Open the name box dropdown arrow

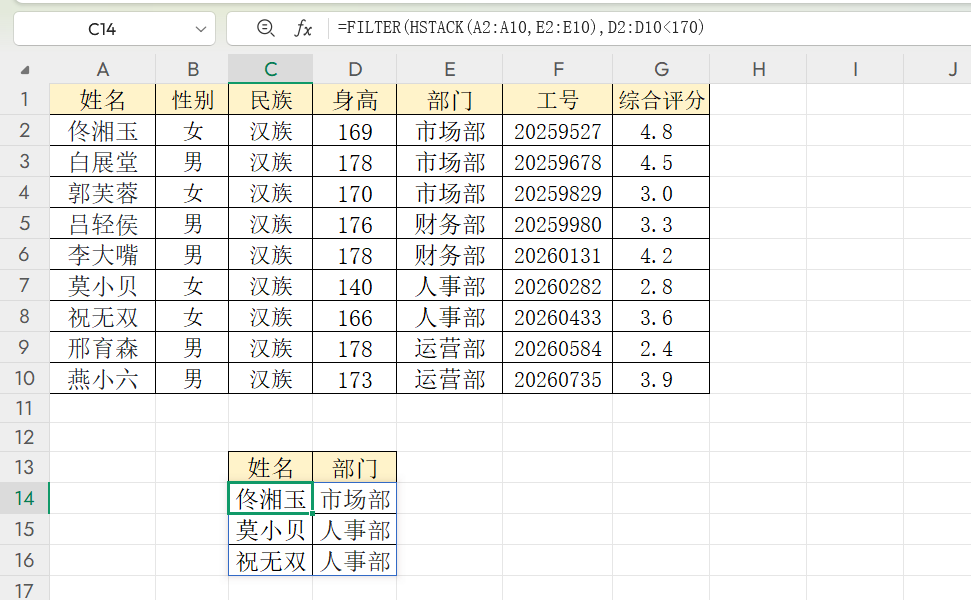[x=199, y=29]
